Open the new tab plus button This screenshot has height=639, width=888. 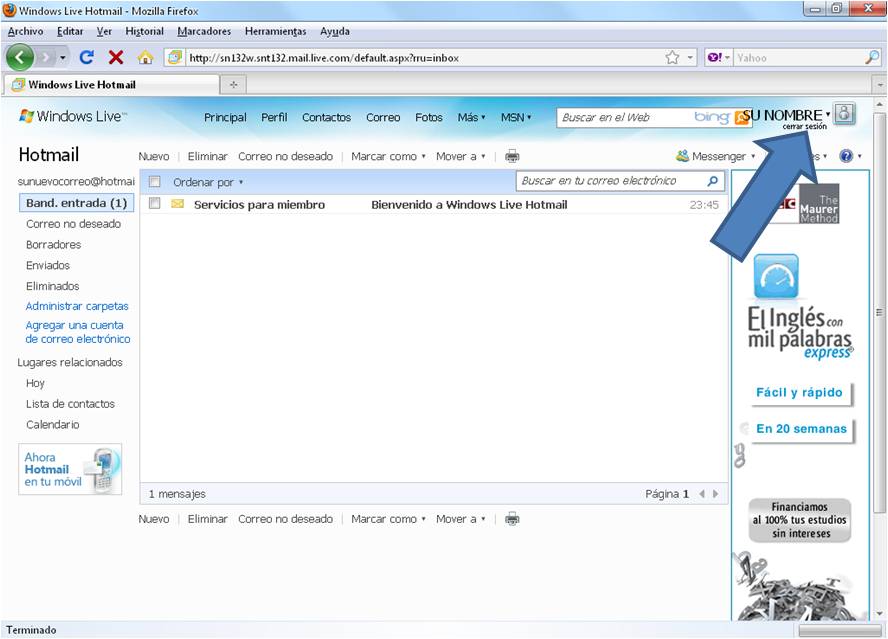click(234, 85)
